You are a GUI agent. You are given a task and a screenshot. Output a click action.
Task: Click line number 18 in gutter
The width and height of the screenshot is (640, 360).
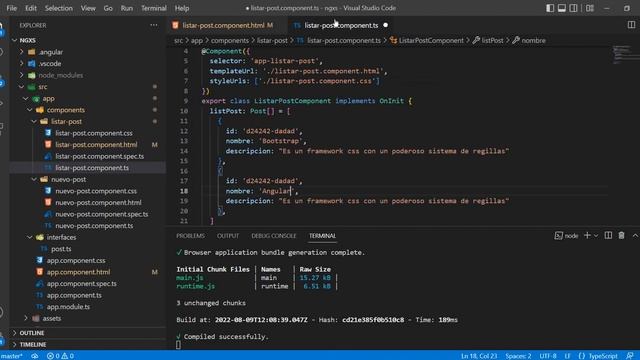184,191
